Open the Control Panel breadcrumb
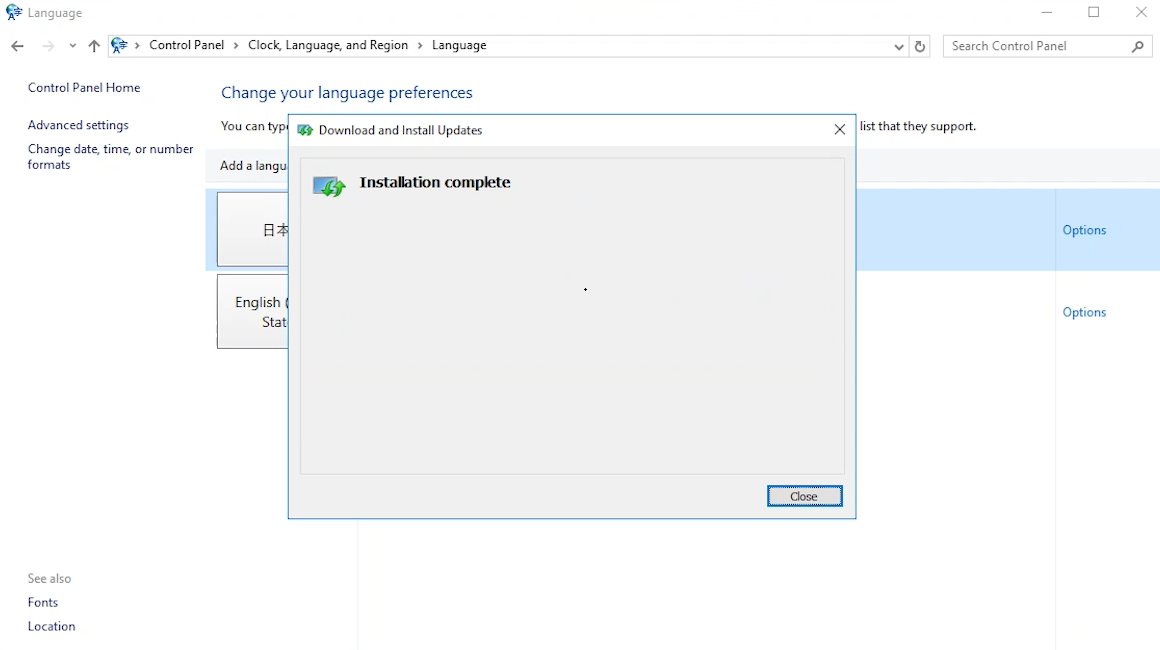The image size is (1160, 650). click(186, 45)
